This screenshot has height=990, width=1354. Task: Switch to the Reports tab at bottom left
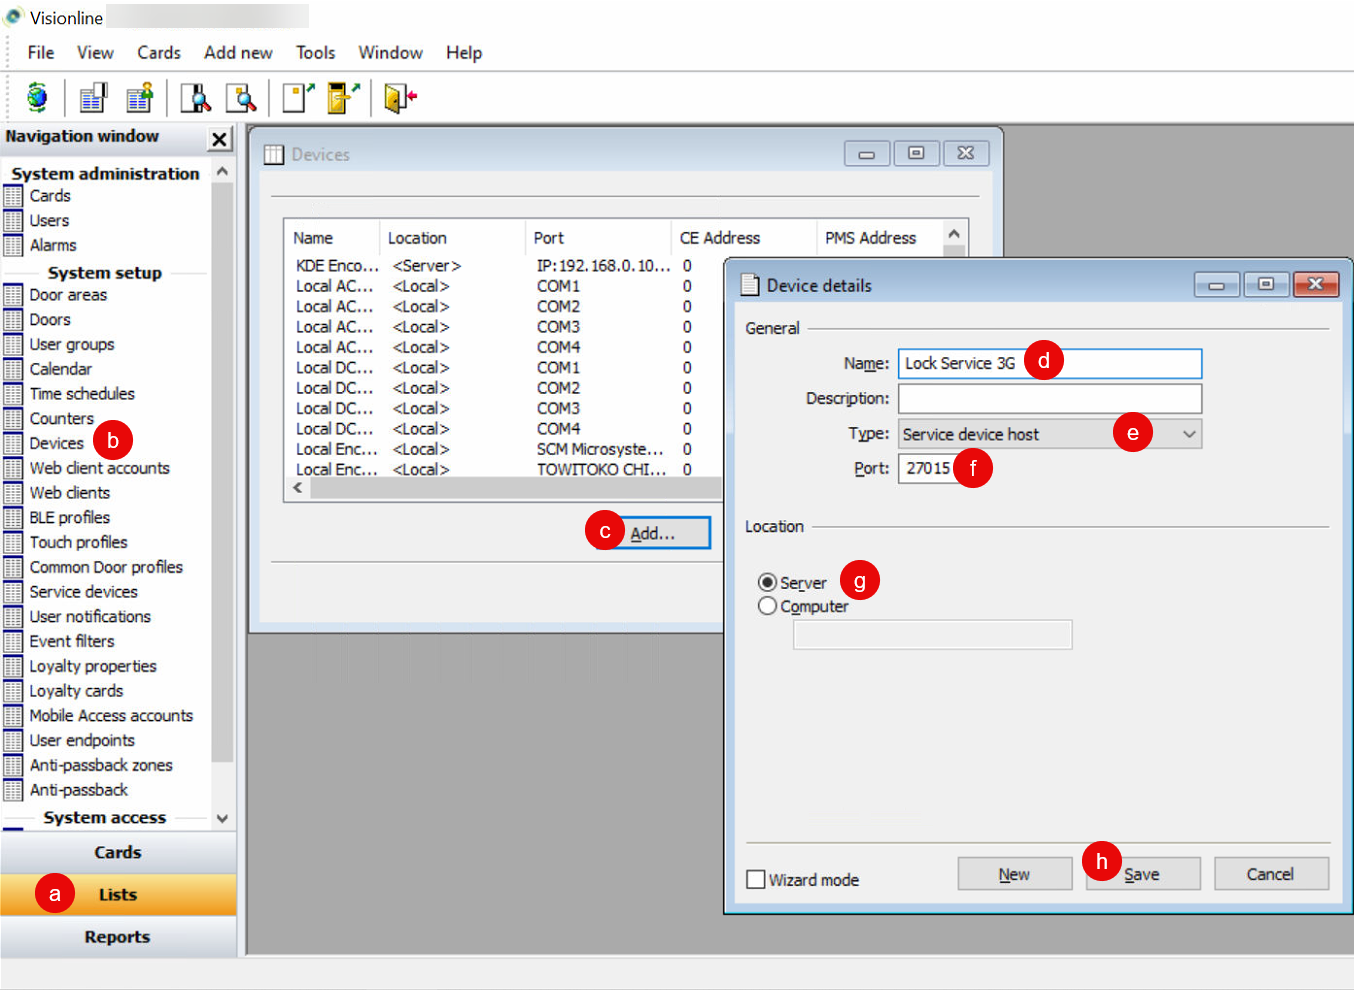tap(117, 937)
